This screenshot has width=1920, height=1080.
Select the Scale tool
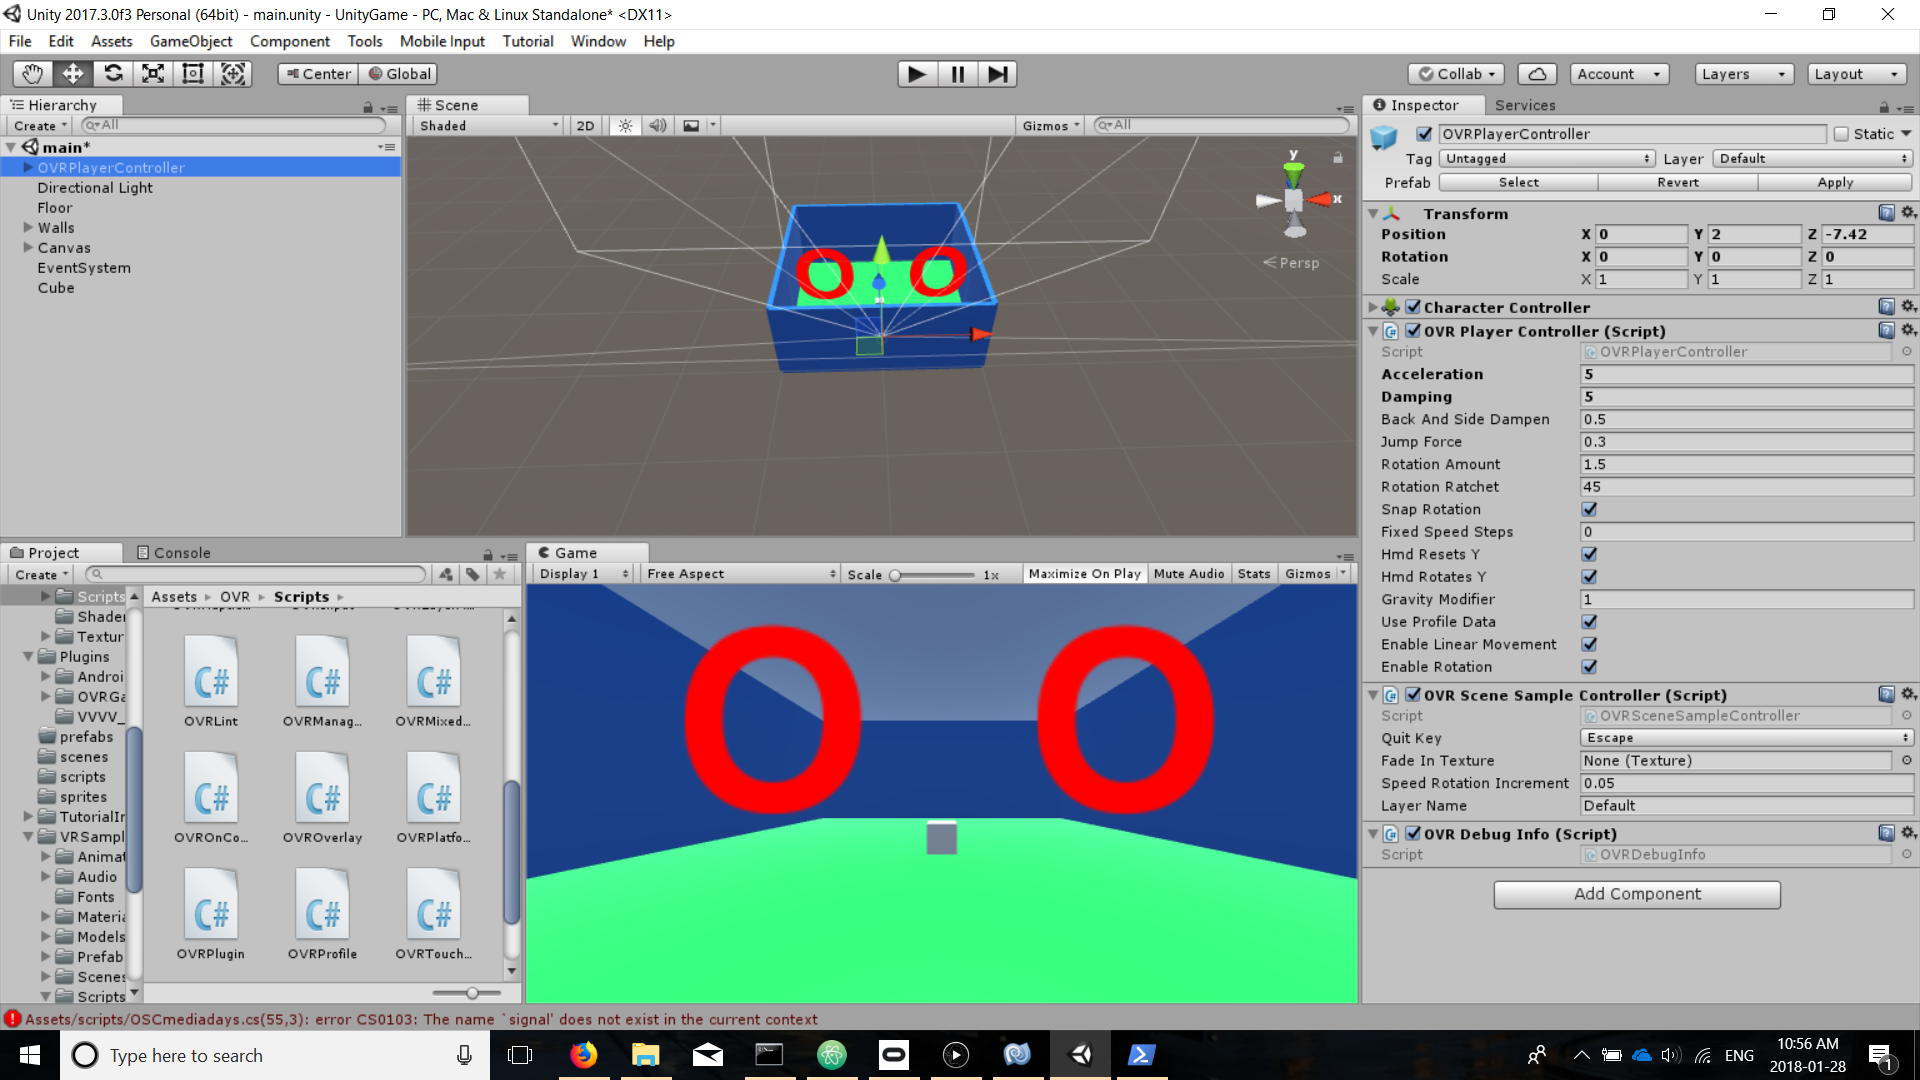coord(153,74)
